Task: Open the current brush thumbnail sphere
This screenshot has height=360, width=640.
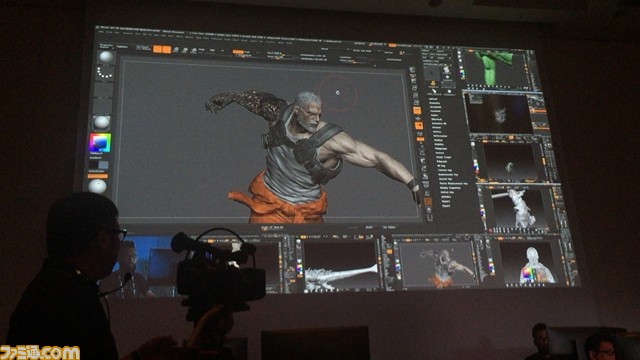Action: [x=107, y=57]
